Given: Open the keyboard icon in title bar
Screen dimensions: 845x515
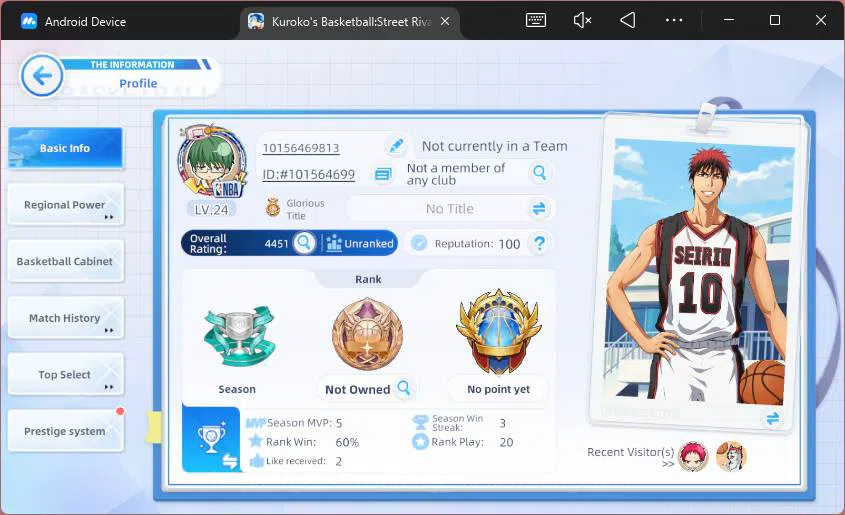Looking at the screenshot, I should pos(536,20).
